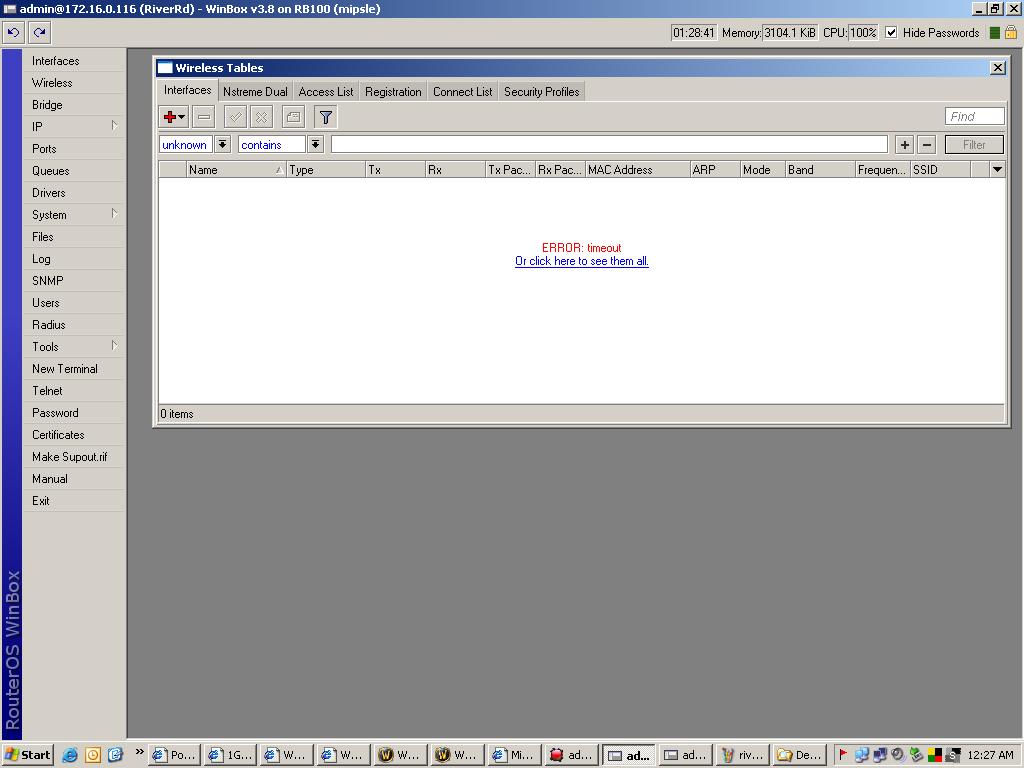
Task: Click the red flag system tray icon
Action: 843,755
